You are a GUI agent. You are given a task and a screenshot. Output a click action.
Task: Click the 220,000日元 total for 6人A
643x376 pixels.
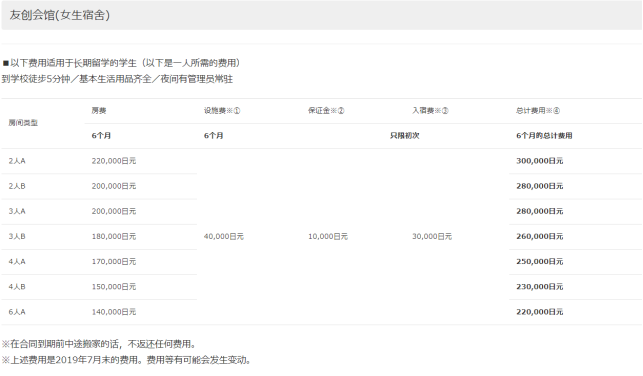click(539, 312)
